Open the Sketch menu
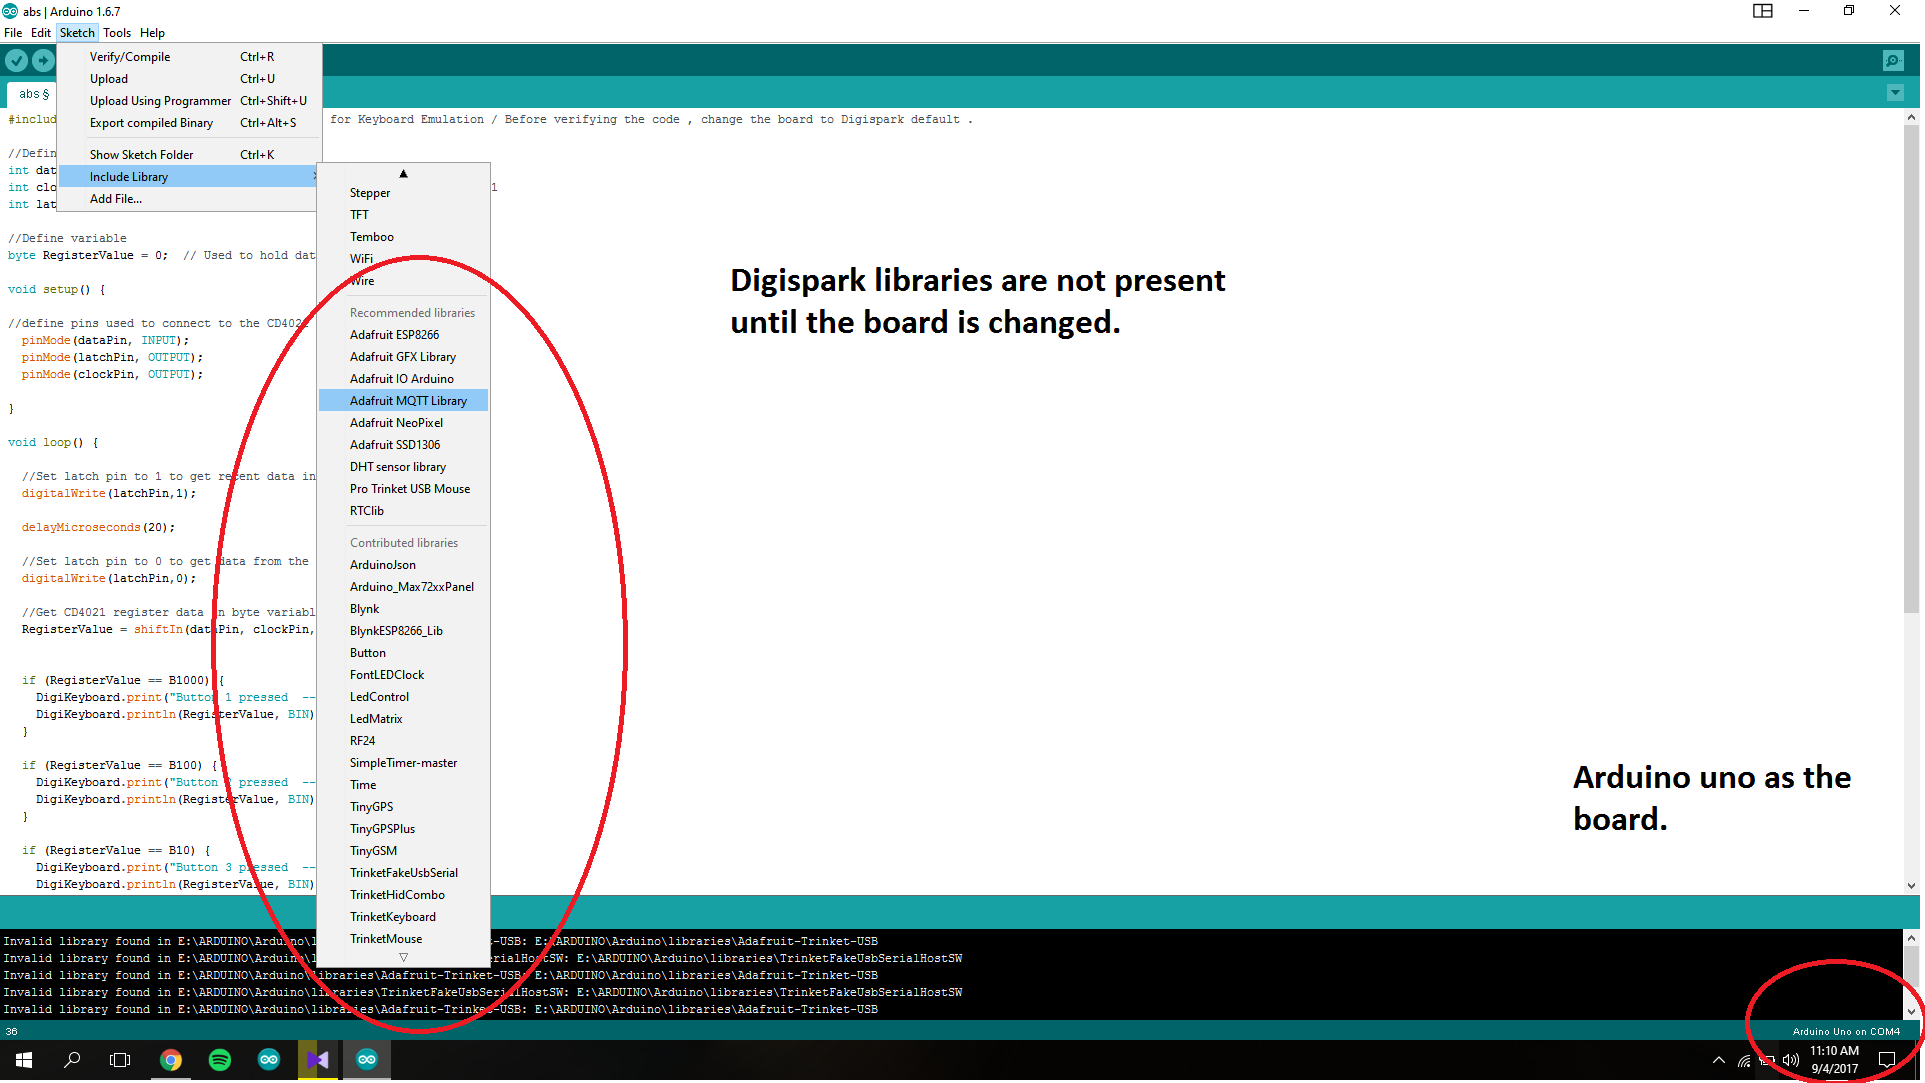Screen dimensions: 1925x1083 77,32
